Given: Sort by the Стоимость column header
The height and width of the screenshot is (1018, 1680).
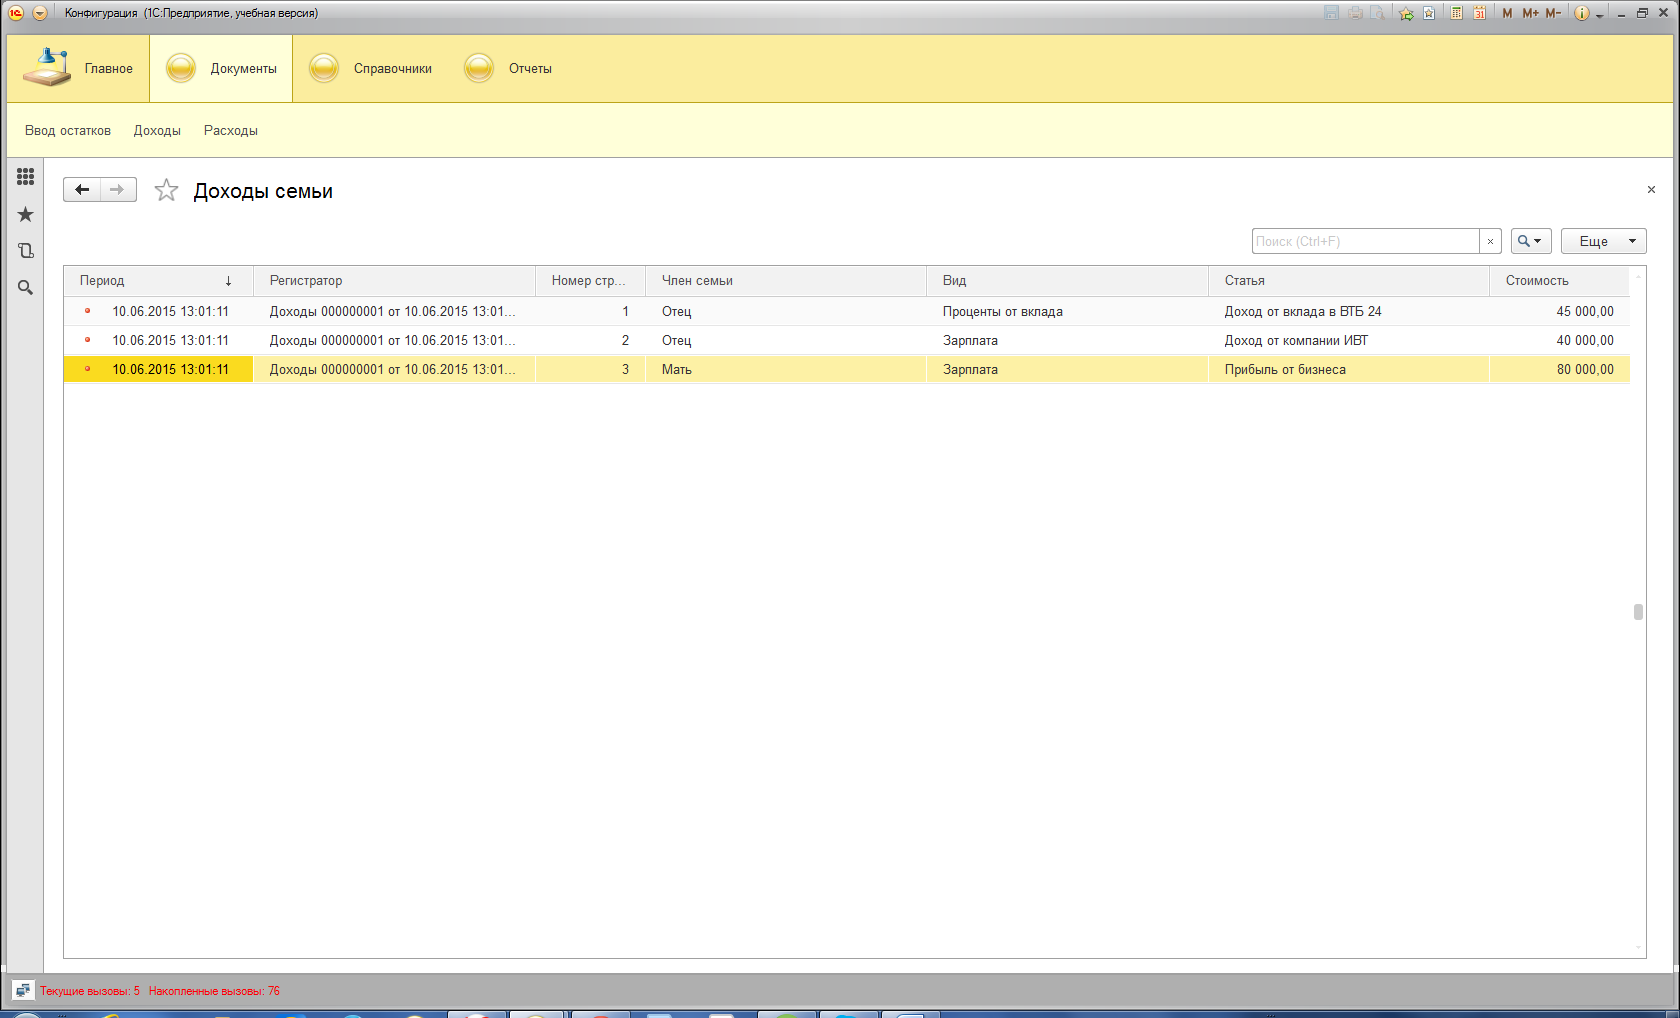Looking at the screenshot, I should point(1537,281).
